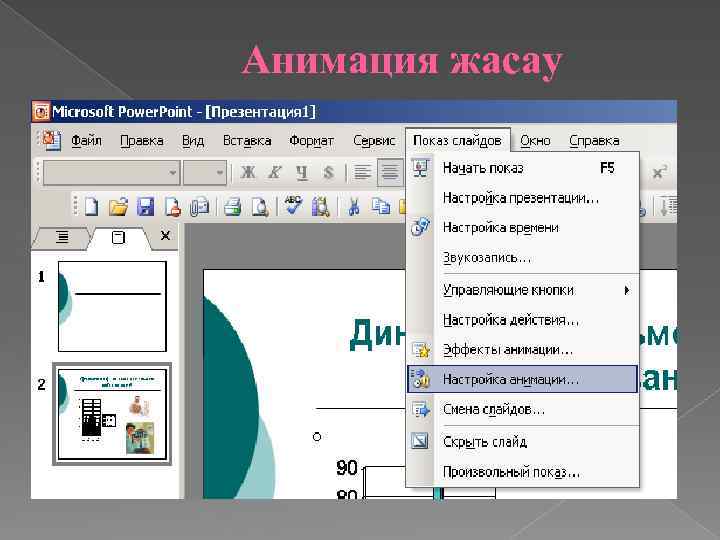Choose Произвольный показ... entry

523,472
